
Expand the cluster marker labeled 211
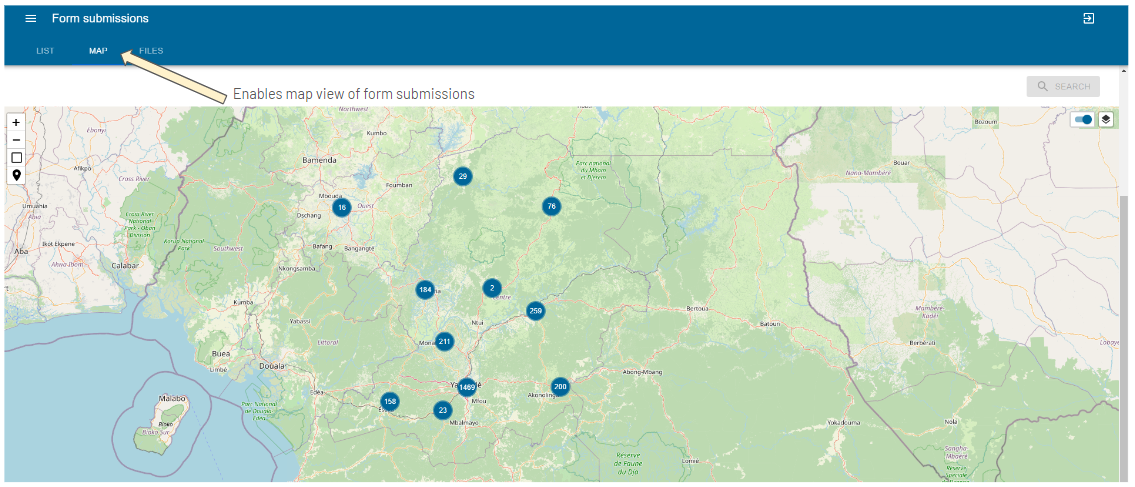tap(444, 342)
